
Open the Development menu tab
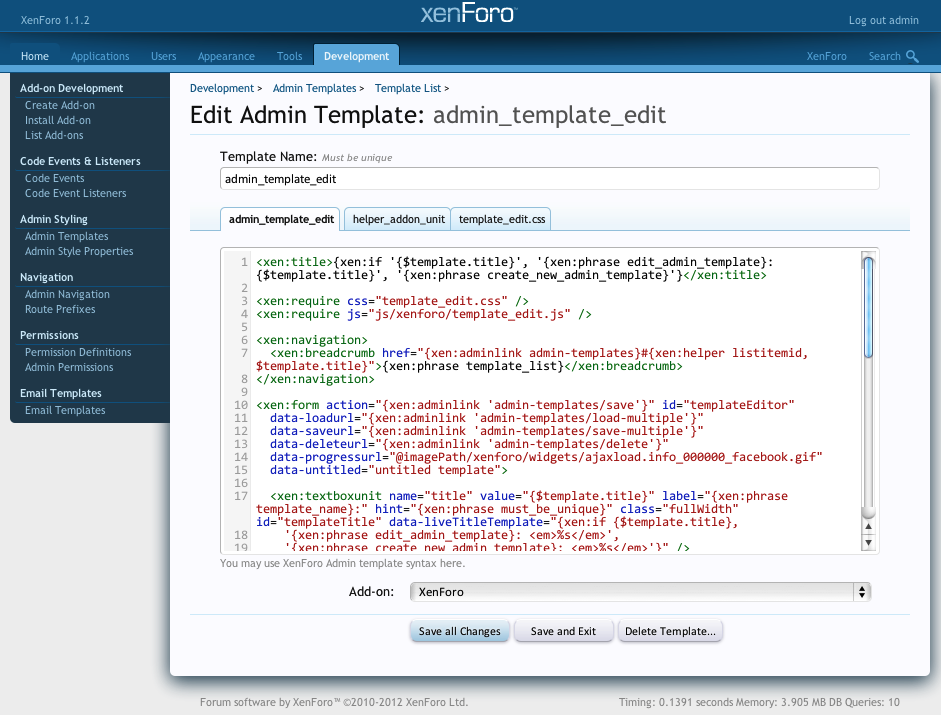356,56
